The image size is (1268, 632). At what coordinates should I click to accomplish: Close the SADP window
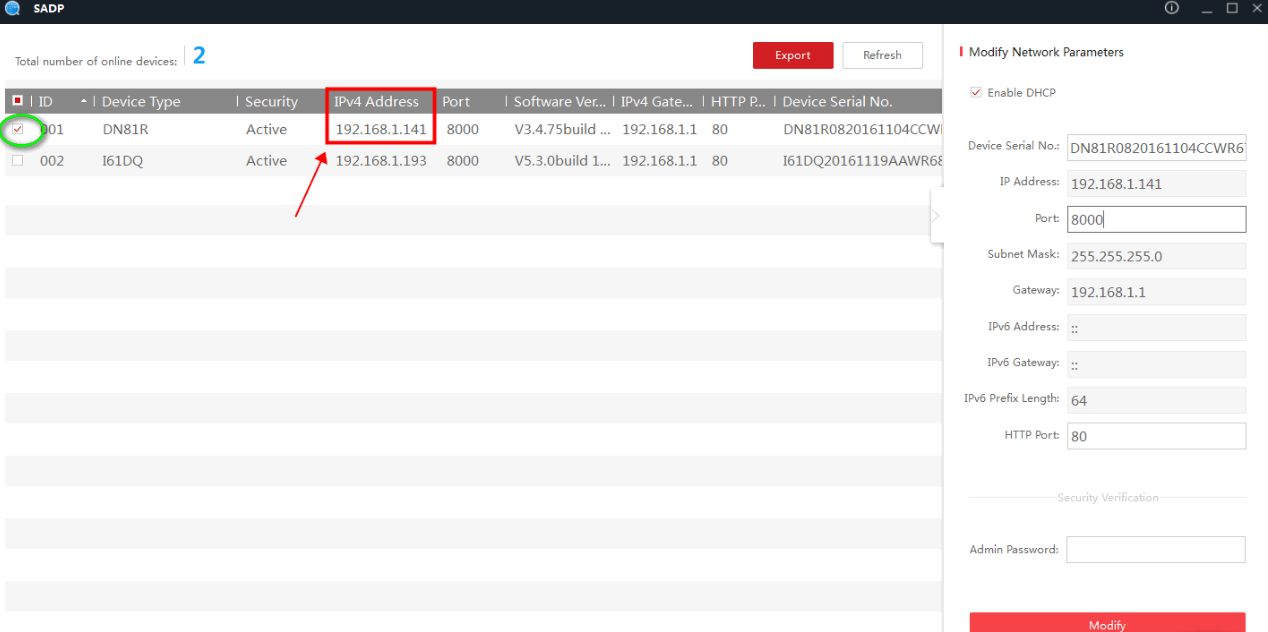[x=1257, y=8]
